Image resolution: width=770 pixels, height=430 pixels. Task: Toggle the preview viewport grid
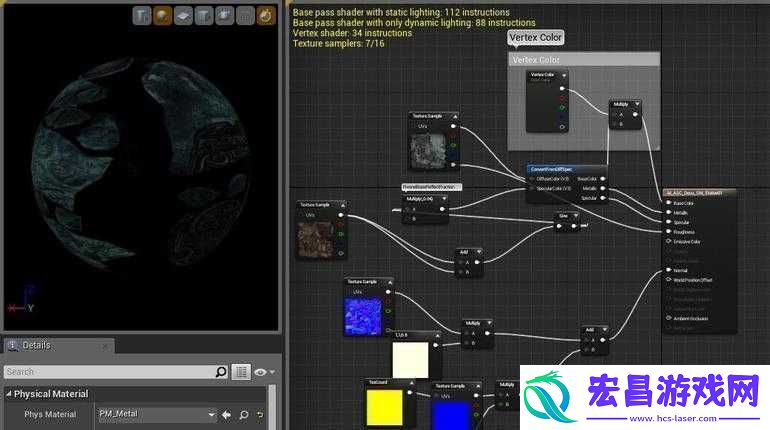click(x=245, y=16)
